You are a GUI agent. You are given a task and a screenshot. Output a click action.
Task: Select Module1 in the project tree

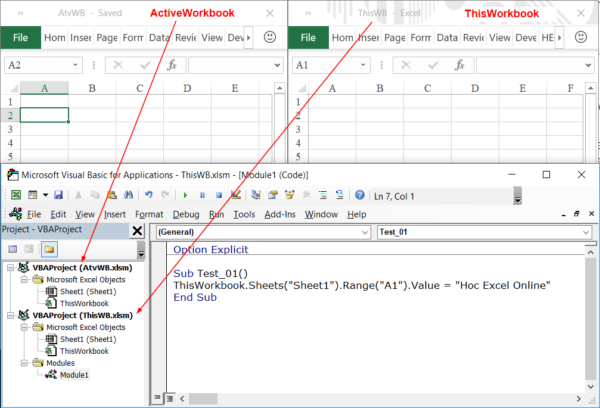click(x=74, y=375)
